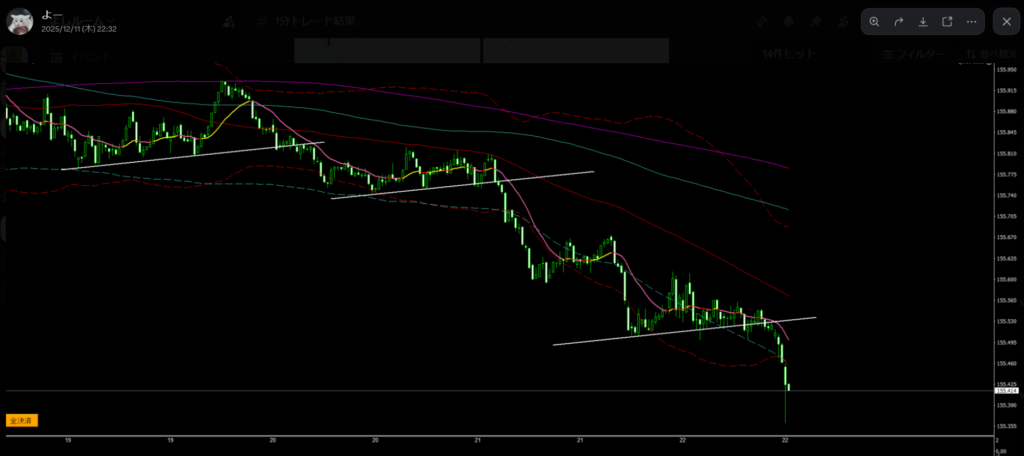
Task: Click the dimmed notification bell icon
Action: (x=789, y=22)
